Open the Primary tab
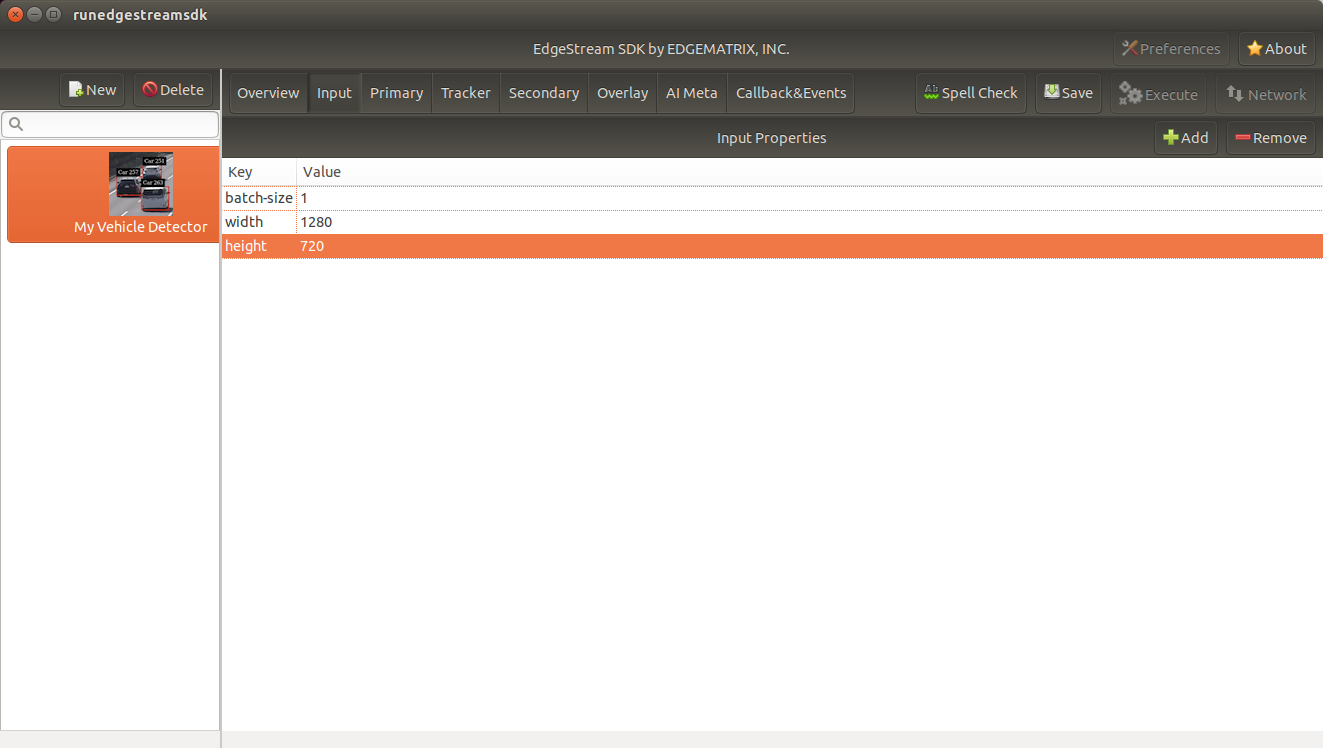The width and height of the screenshot is (1323, 748). (396, 93)
